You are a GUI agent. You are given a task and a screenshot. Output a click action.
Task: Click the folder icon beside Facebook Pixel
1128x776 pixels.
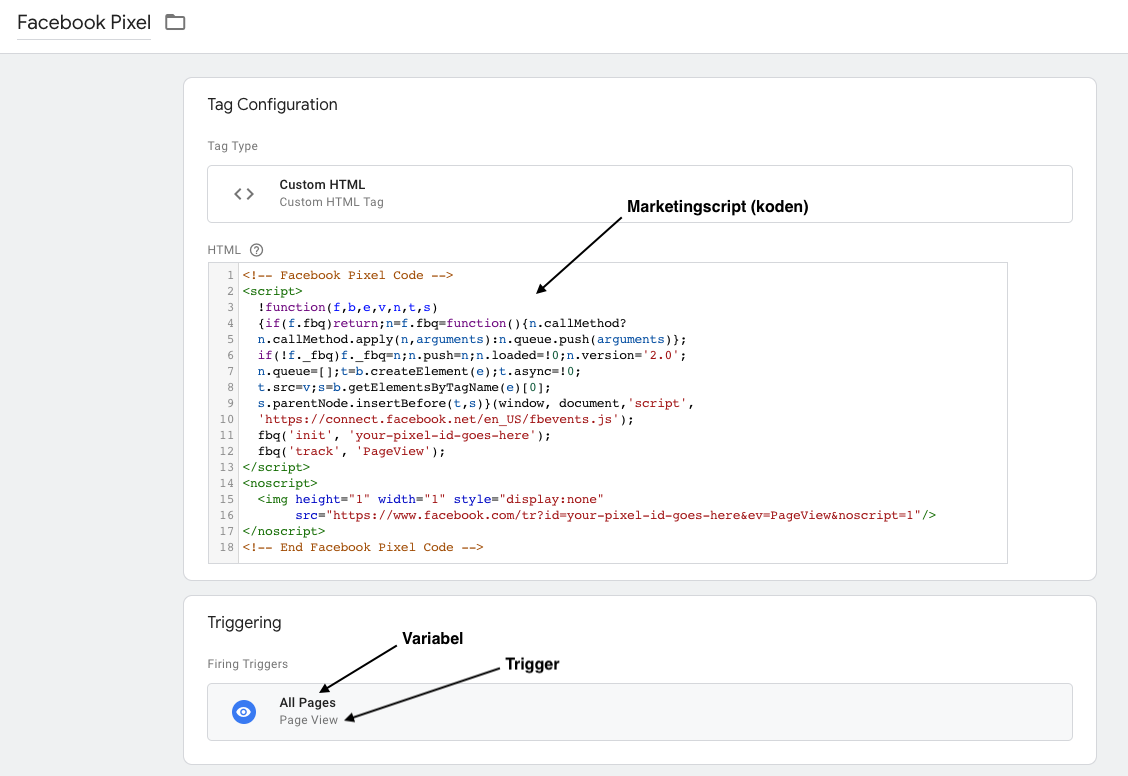175,22
